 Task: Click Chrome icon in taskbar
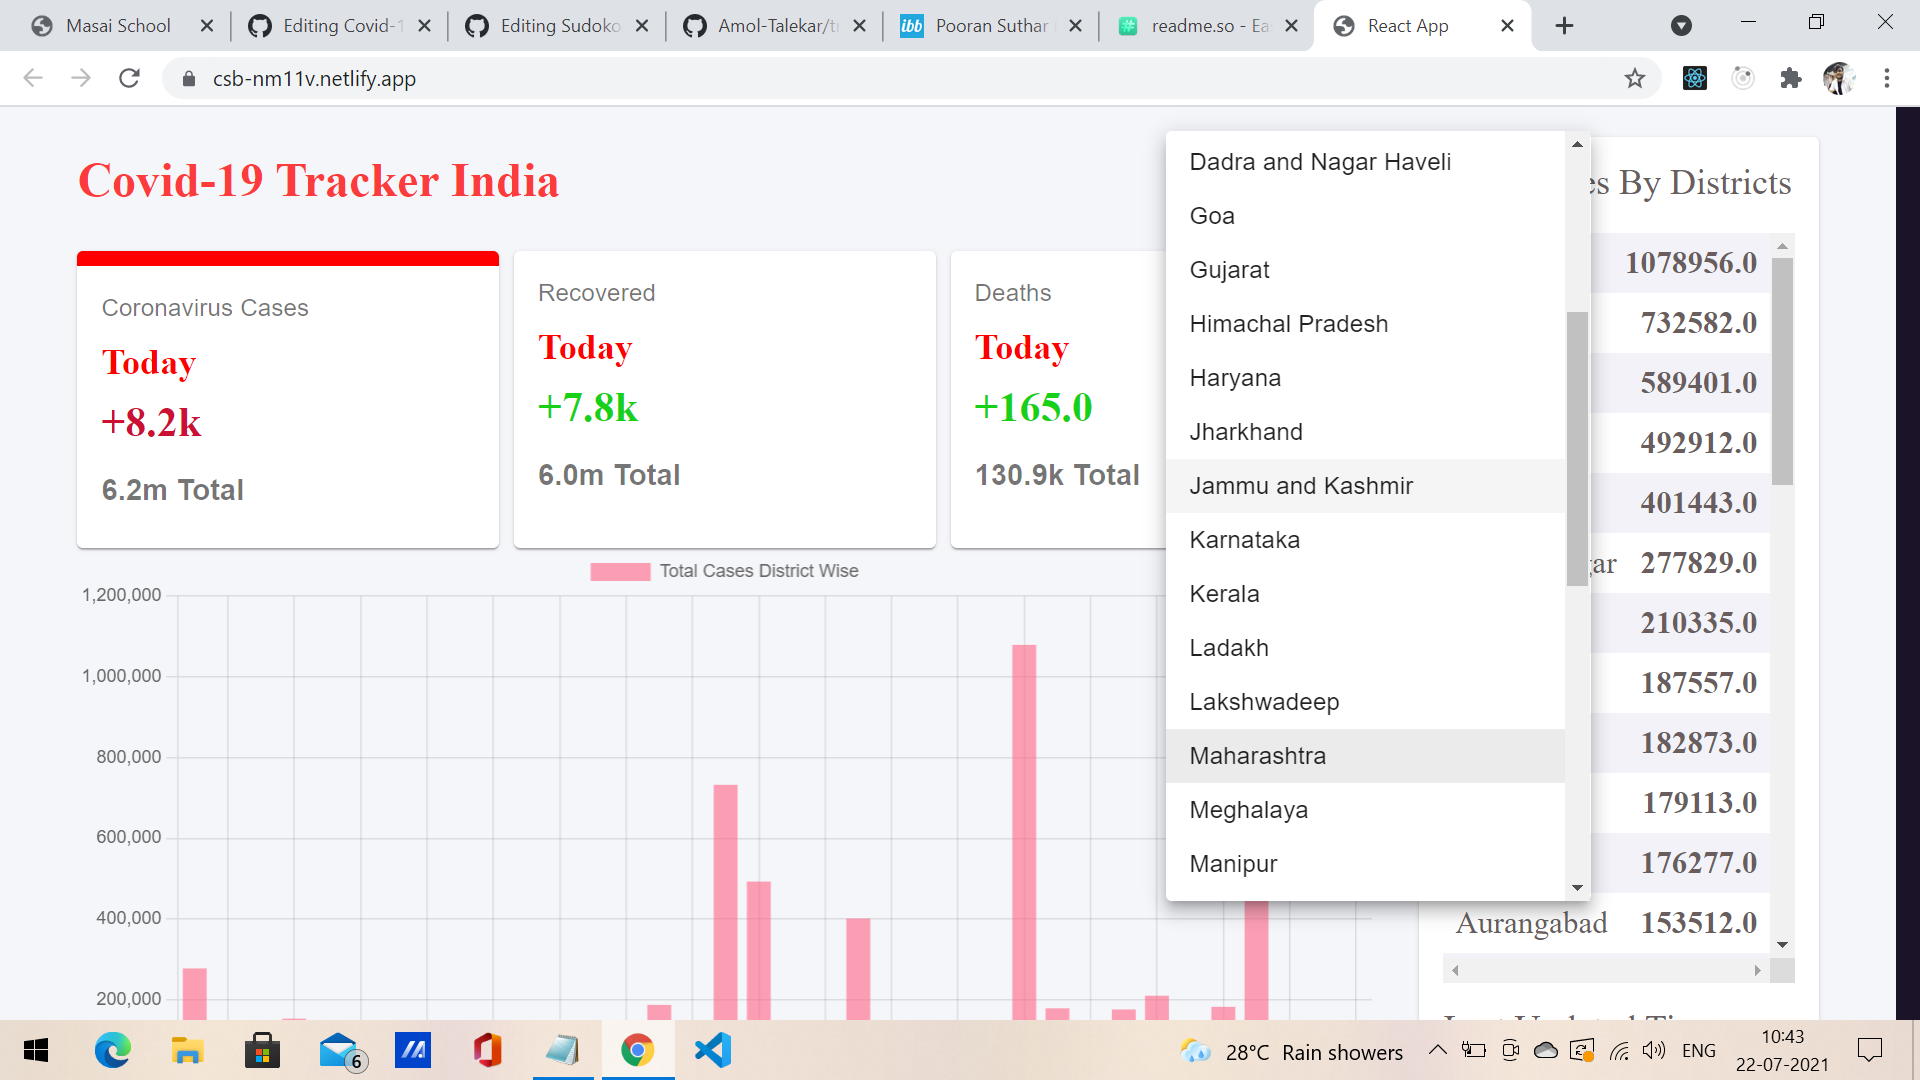tap(637, 1051)
